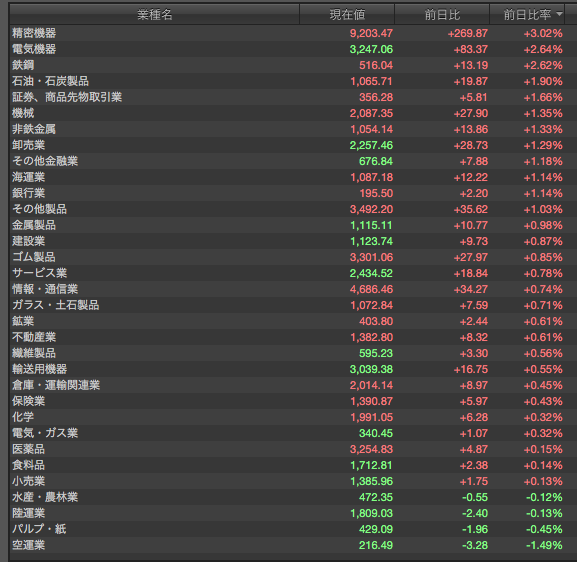577x562 pixels.
Task: Select the 鉱業 sector row
Action: click(x=293, y=321)
